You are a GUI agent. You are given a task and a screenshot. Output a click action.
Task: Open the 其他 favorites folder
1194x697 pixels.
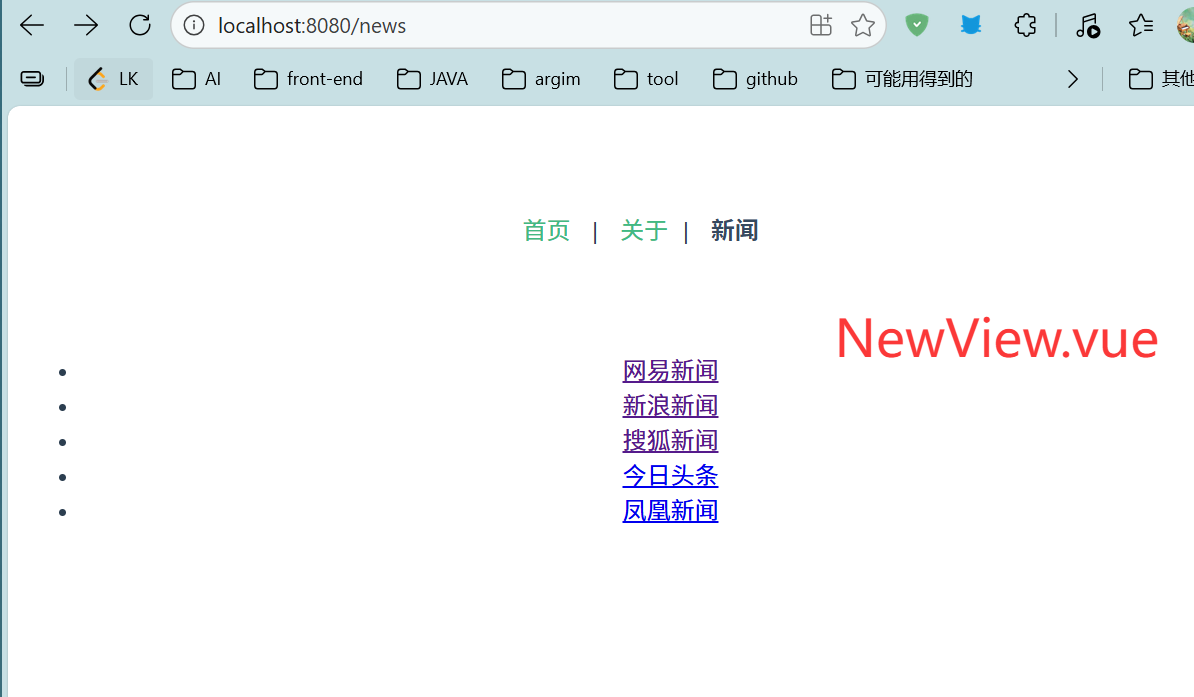pyautogui.click(x=1160, y=79)
